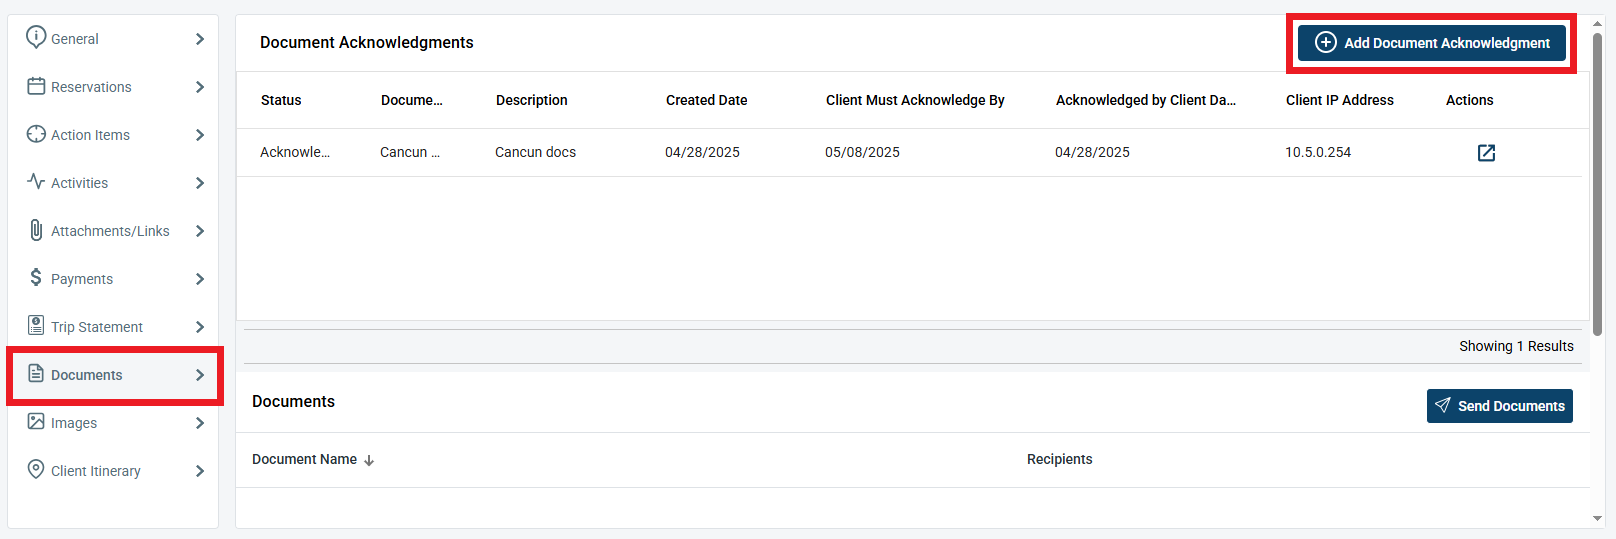The height and width of the screenshot is (539, 1616).
Task: Click the Document Name sort arrow
Action: [x=369, y=460]
